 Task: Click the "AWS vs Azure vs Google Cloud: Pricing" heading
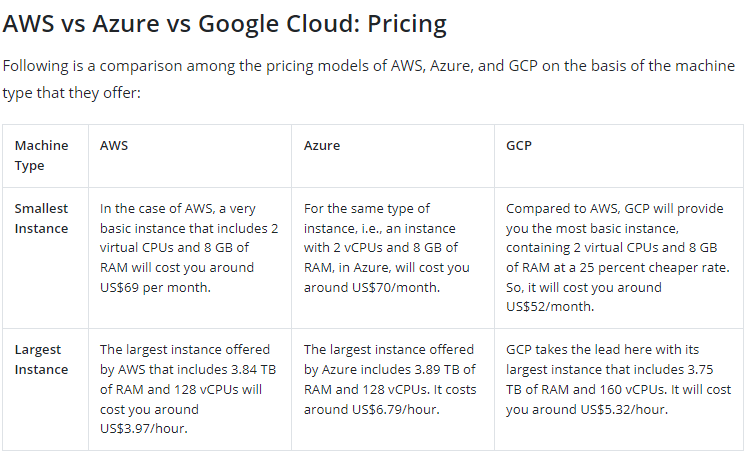click(225, 23)
